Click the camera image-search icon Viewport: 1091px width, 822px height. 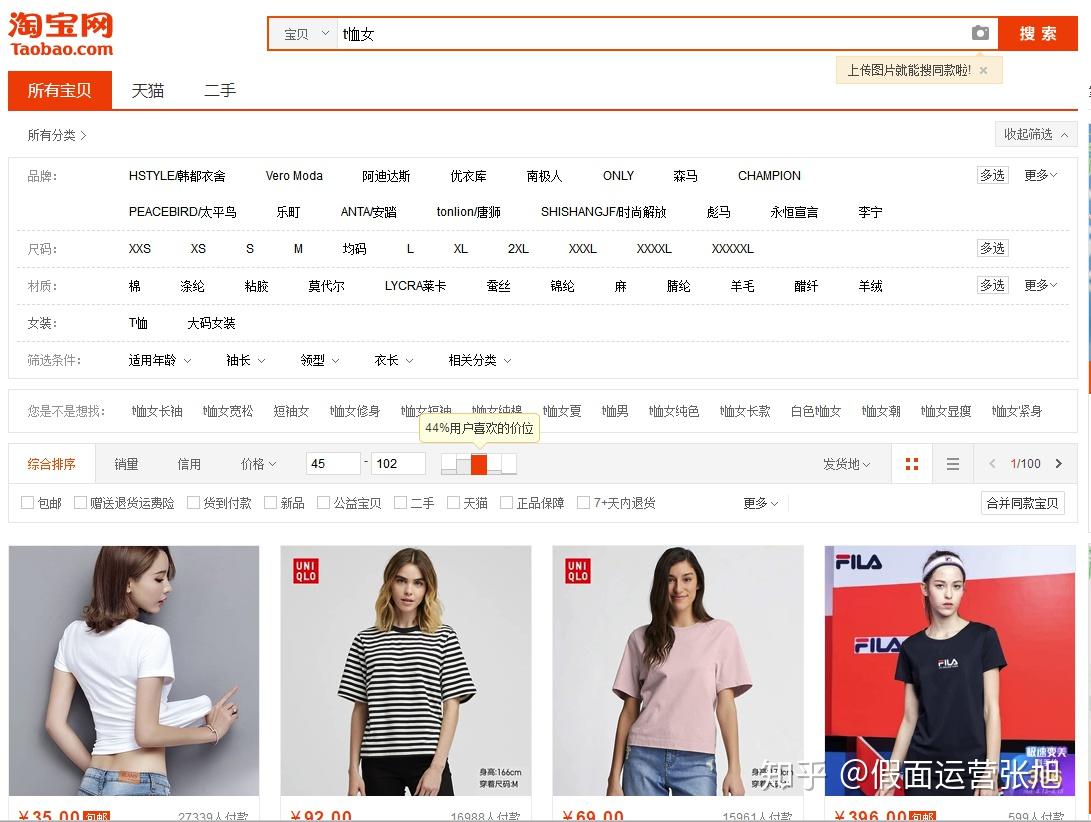point(980,33)
